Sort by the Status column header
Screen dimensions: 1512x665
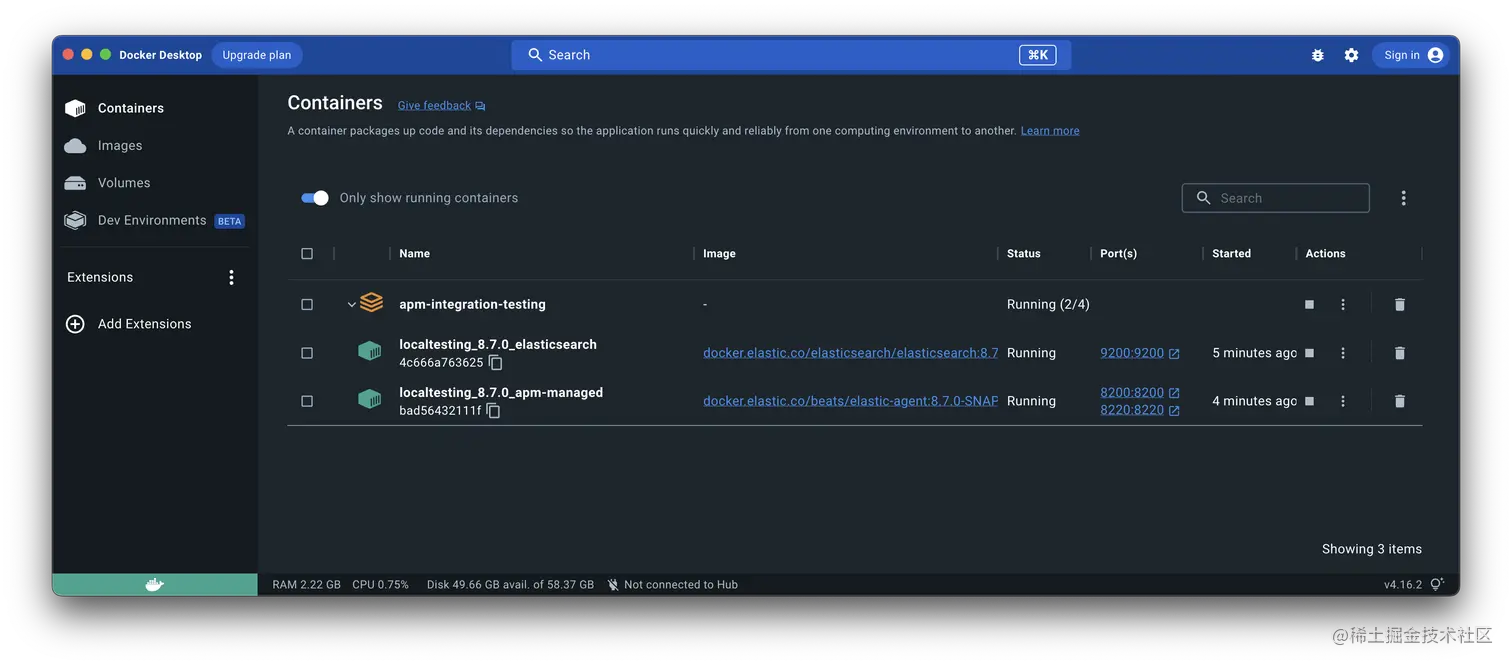[1024, 254]
